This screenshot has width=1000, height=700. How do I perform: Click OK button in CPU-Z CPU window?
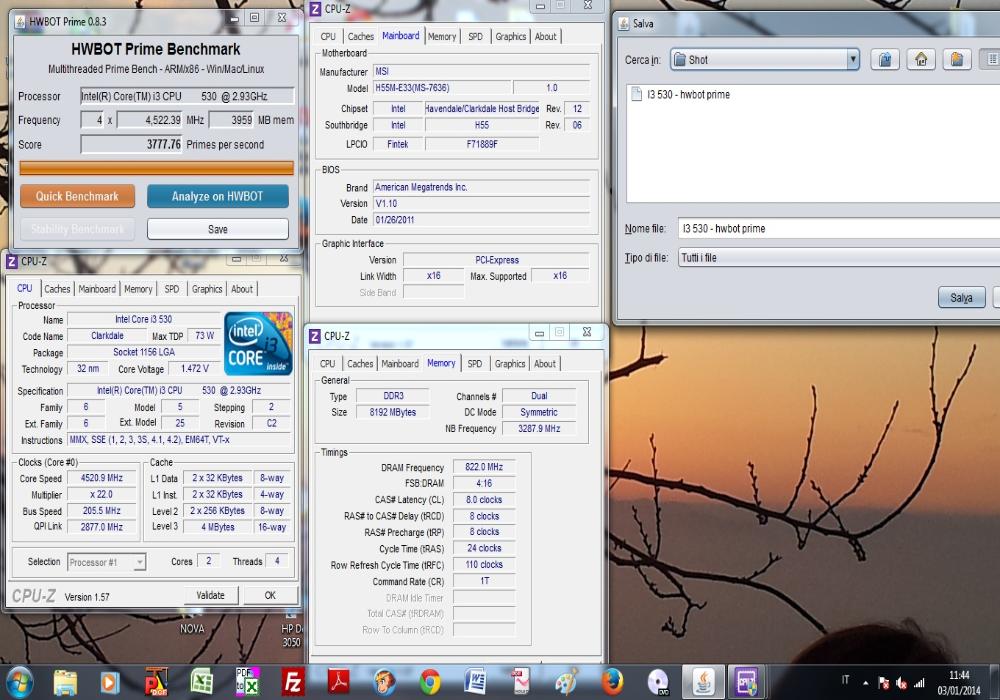pos(270,595)
